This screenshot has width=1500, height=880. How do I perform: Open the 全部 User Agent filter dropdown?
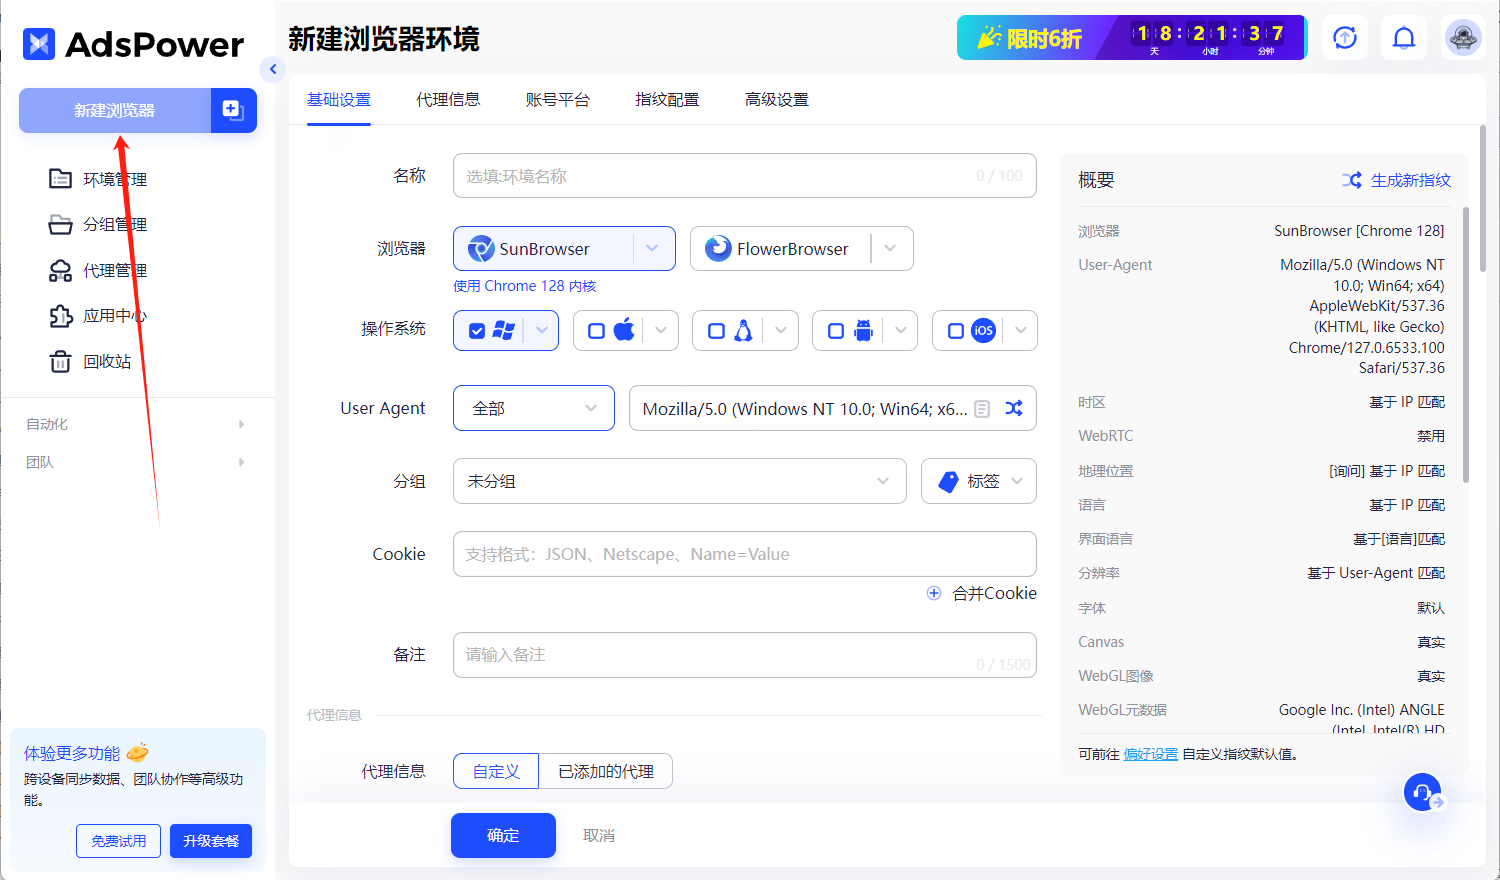[x=533, y=408]
